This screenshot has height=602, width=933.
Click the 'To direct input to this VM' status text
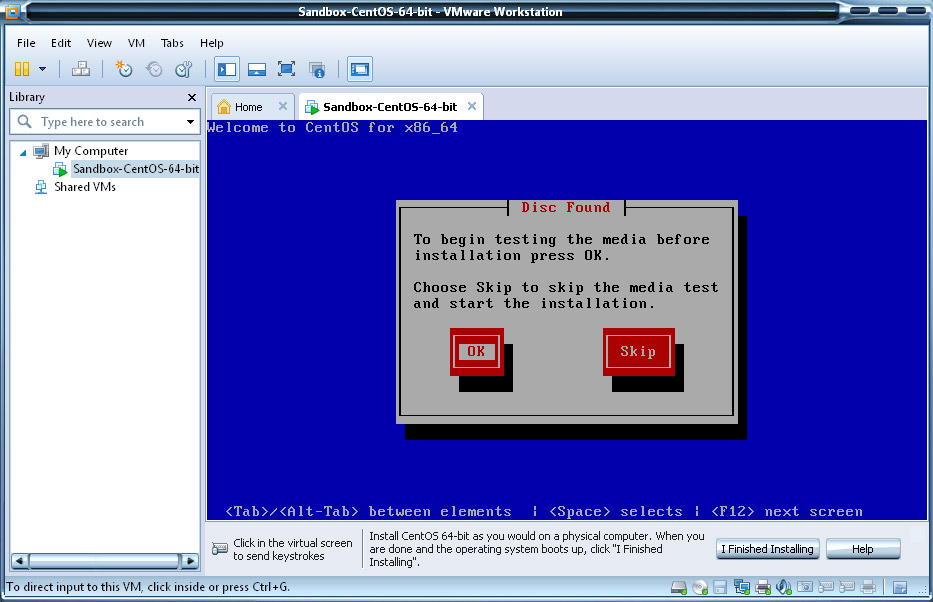point(148,587)
